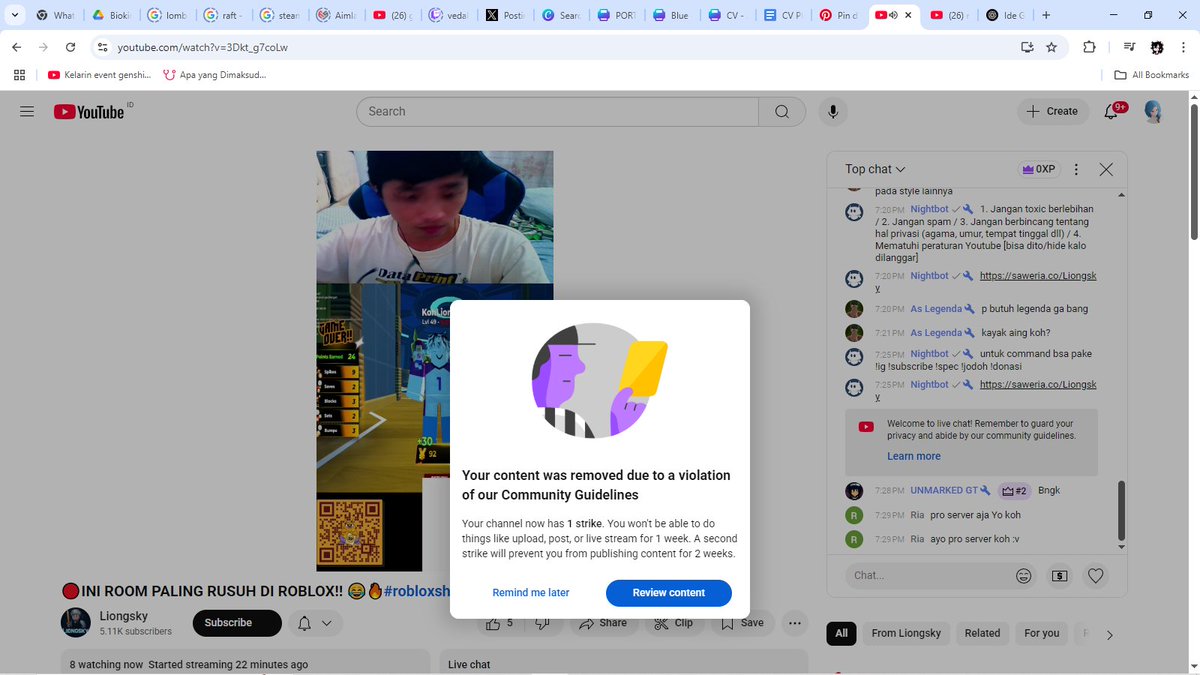Image resolution: width=1200 pixels, height=675 pixels.
Task: Open the browser extensions puzzle icon
Action: click(x=1089, y=47)
